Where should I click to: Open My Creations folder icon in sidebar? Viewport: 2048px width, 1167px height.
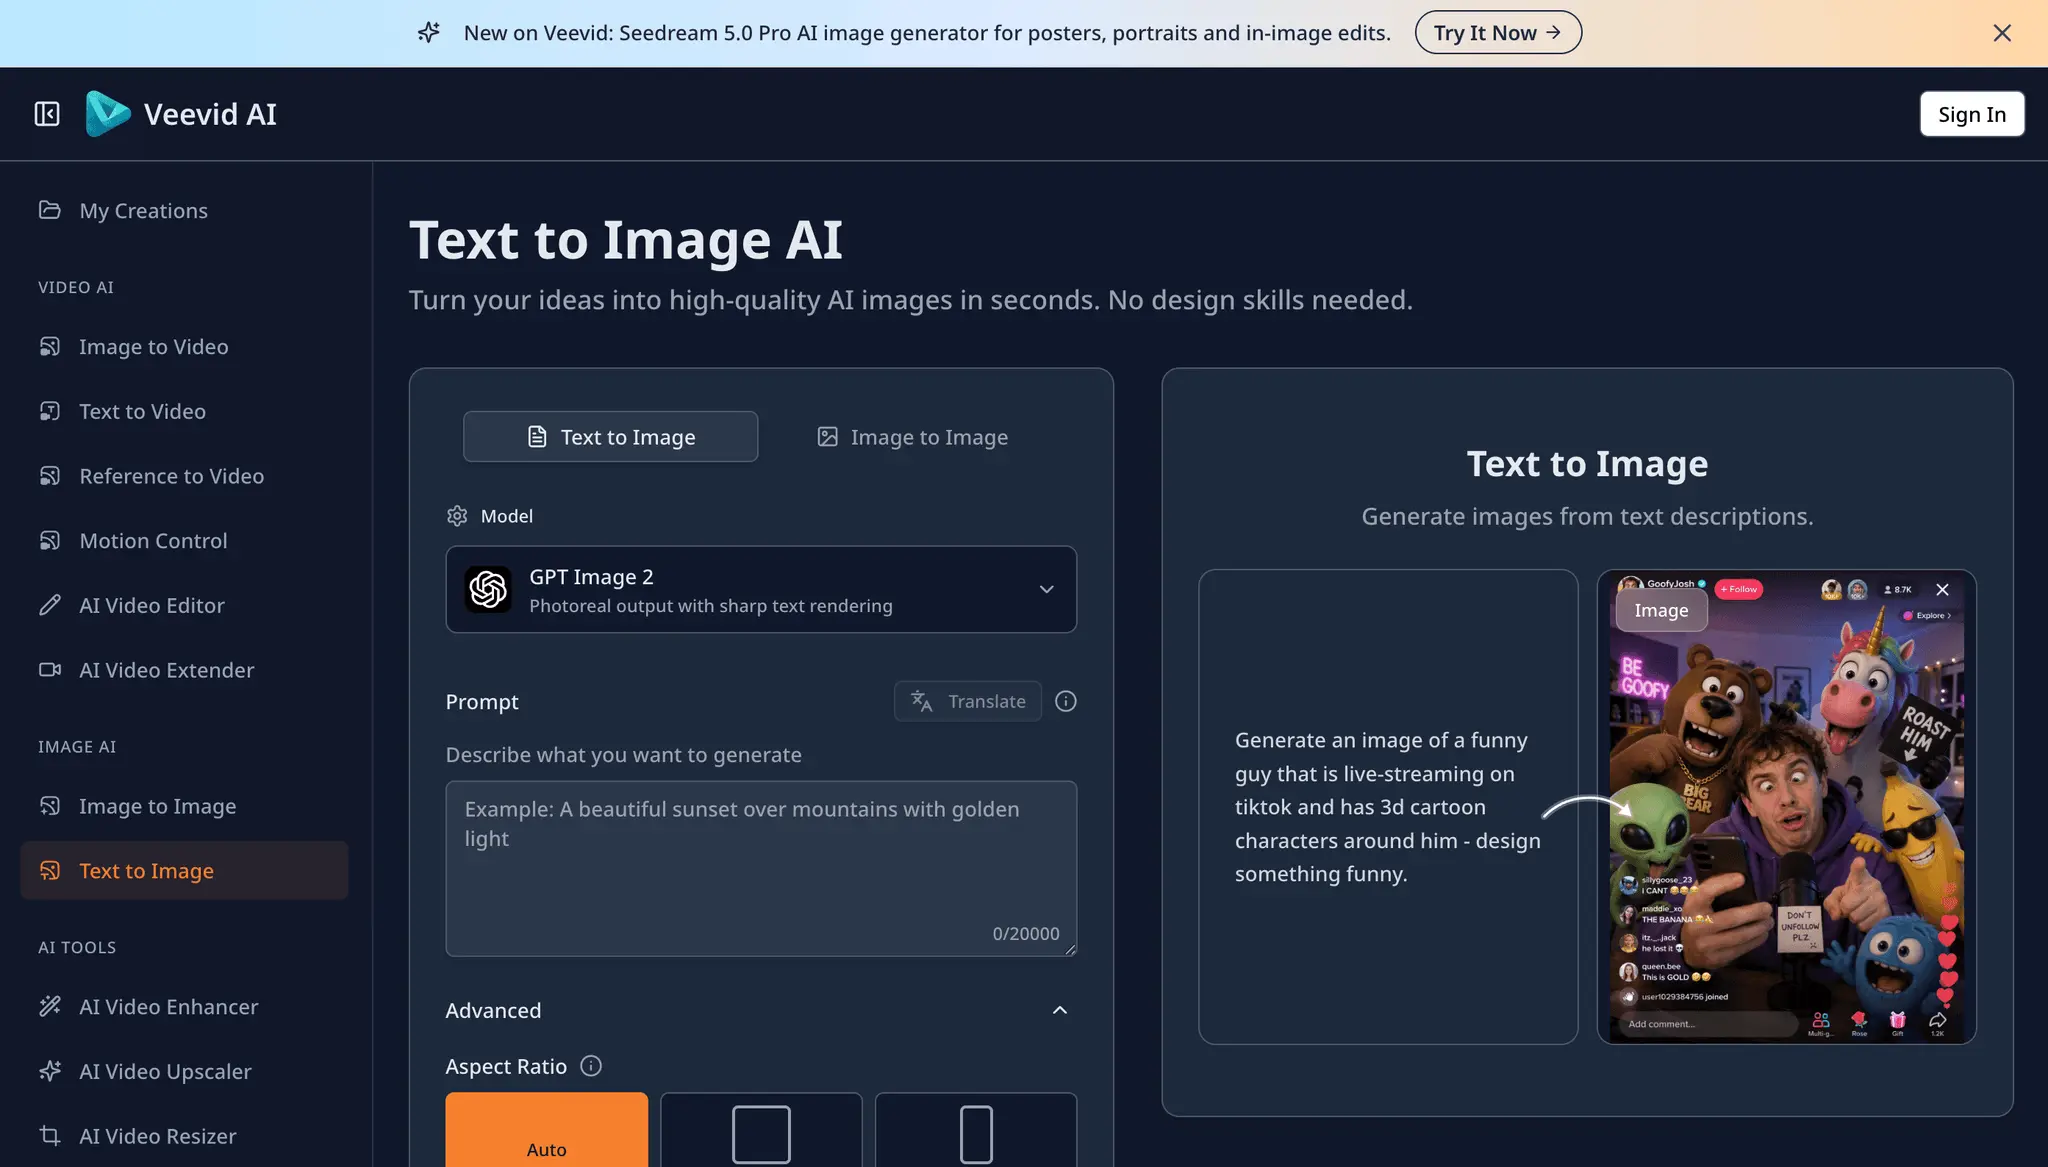coord(50,210)
